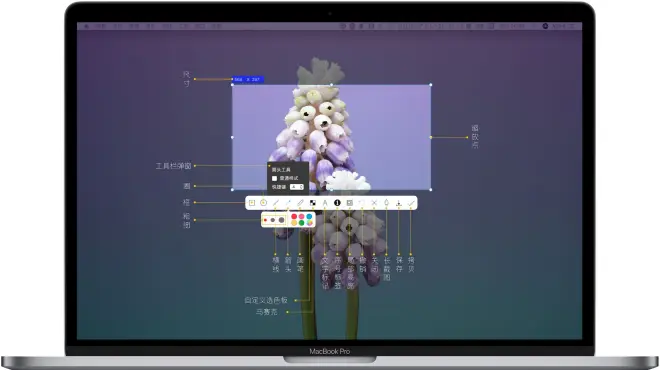Viewport: 660px width, 370px height.
Task: Select the local highlight tool
Action: (349, 203)
